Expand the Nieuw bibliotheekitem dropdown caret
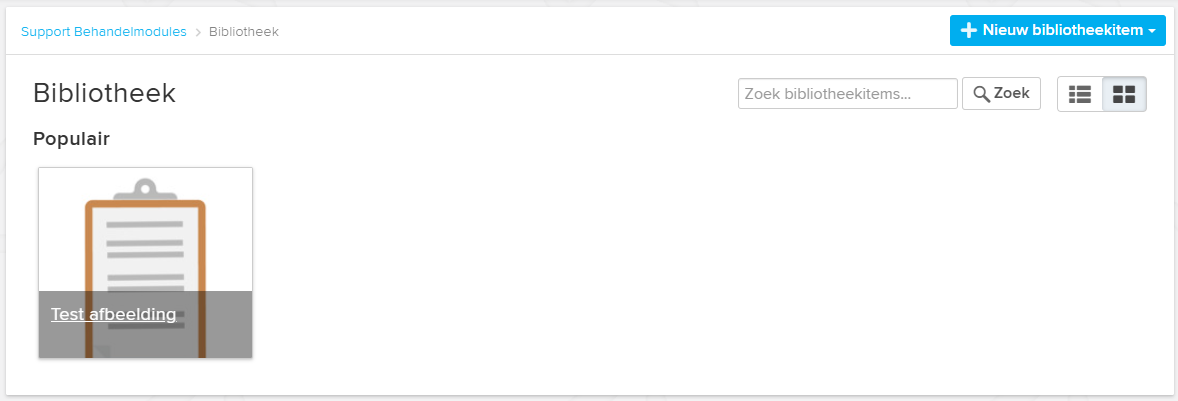Viewport: 1178px width, 401px height. [1152, 31]
